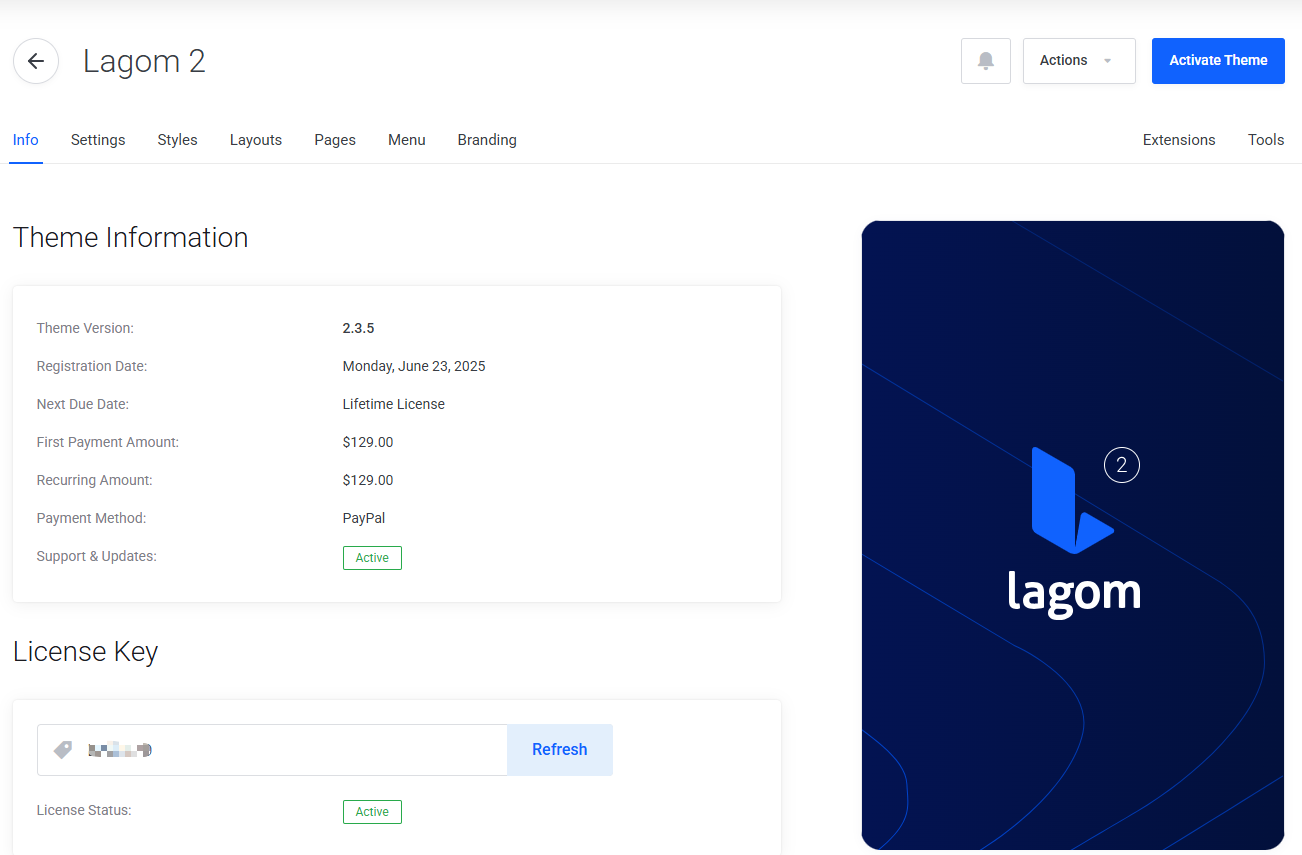The image size is (1302, 855).
Task: Select the Layouts tab
Action: coord(256,140)
